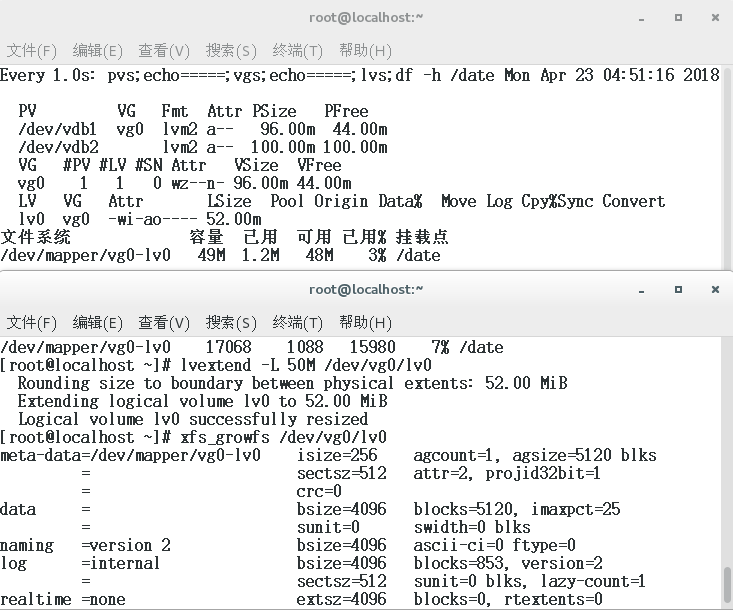Click the rtextents=0 value
733x610 pixels.
[x=553, y=599]
